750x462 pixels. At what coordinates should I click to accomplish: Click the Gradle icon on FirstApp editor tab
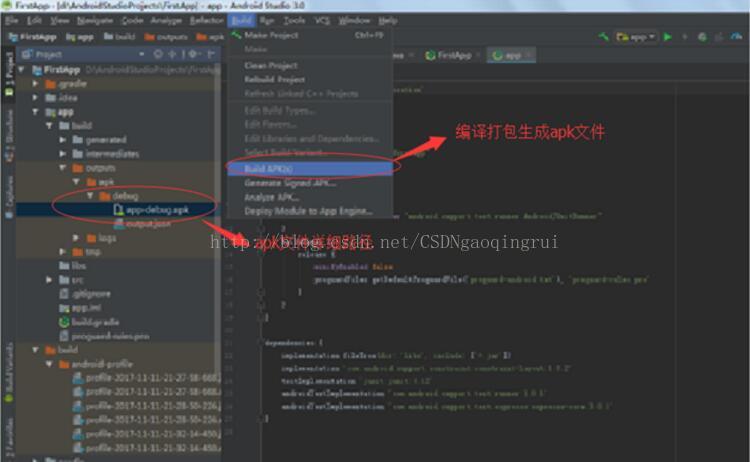430,55
